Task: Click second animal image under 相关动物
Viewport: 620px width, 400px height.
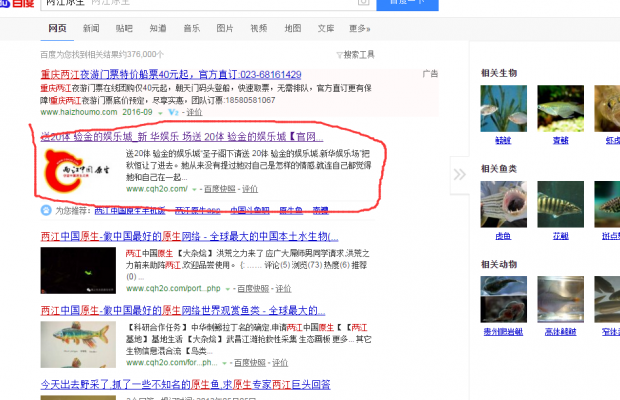Action: (x=561, y=299)
